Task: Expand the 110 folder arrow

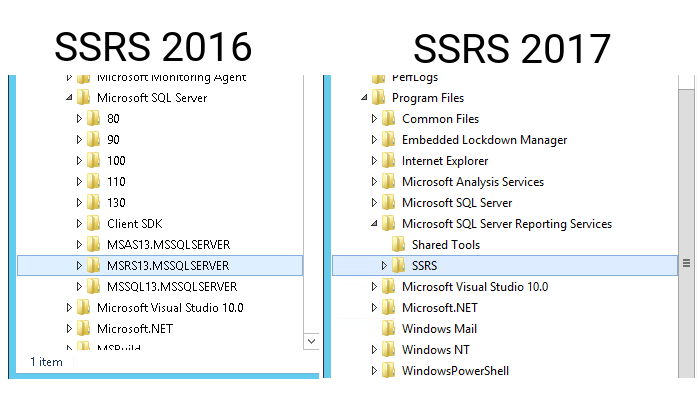Action: (79, 182)
